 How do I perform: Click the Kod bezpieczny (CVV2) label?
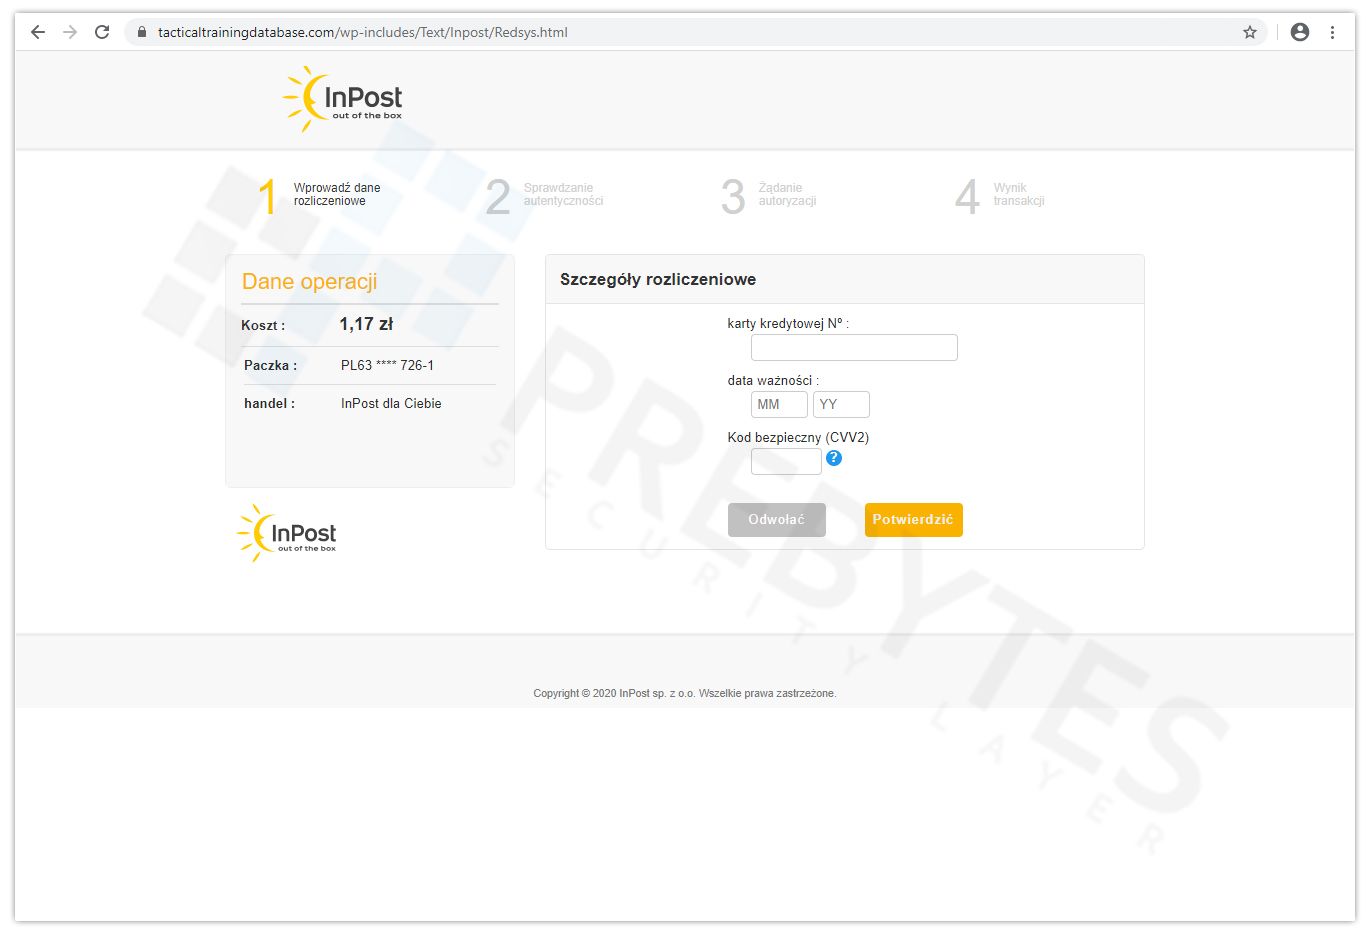coord(798,437)
